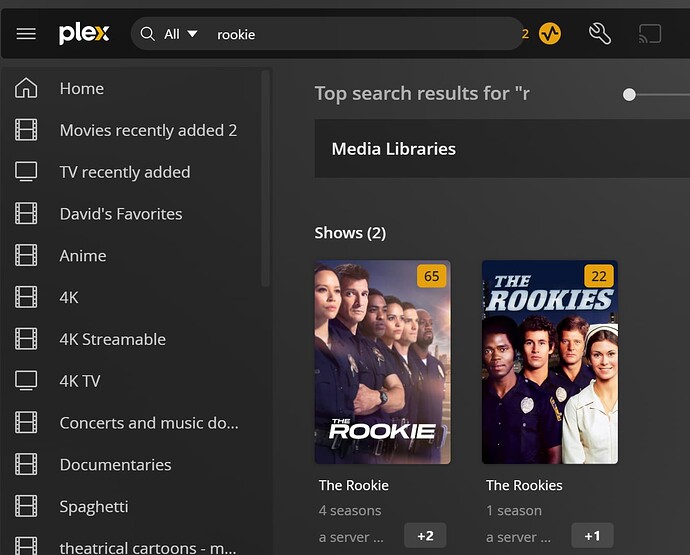Open the hamburger navigation menu
Image resolution: width=690 pixels, height=555 pixels.
click(x=26, y=34)
